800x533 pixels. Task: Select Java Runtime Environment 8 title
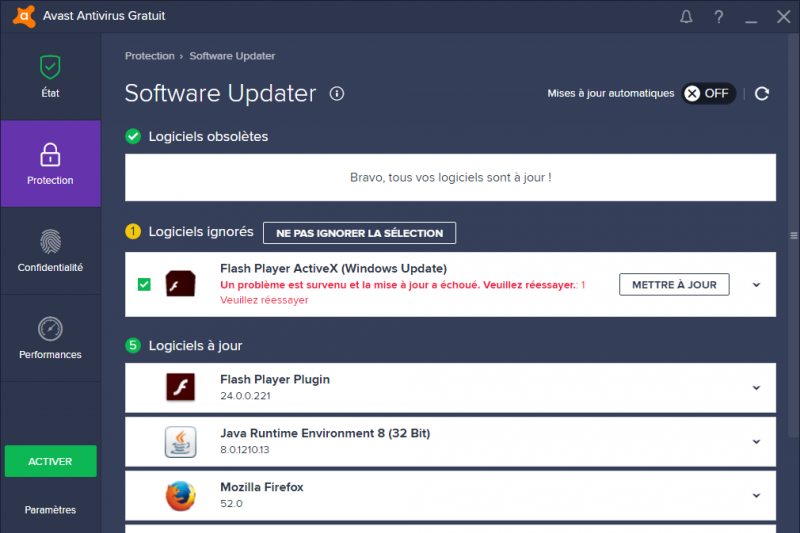[325, 434]
